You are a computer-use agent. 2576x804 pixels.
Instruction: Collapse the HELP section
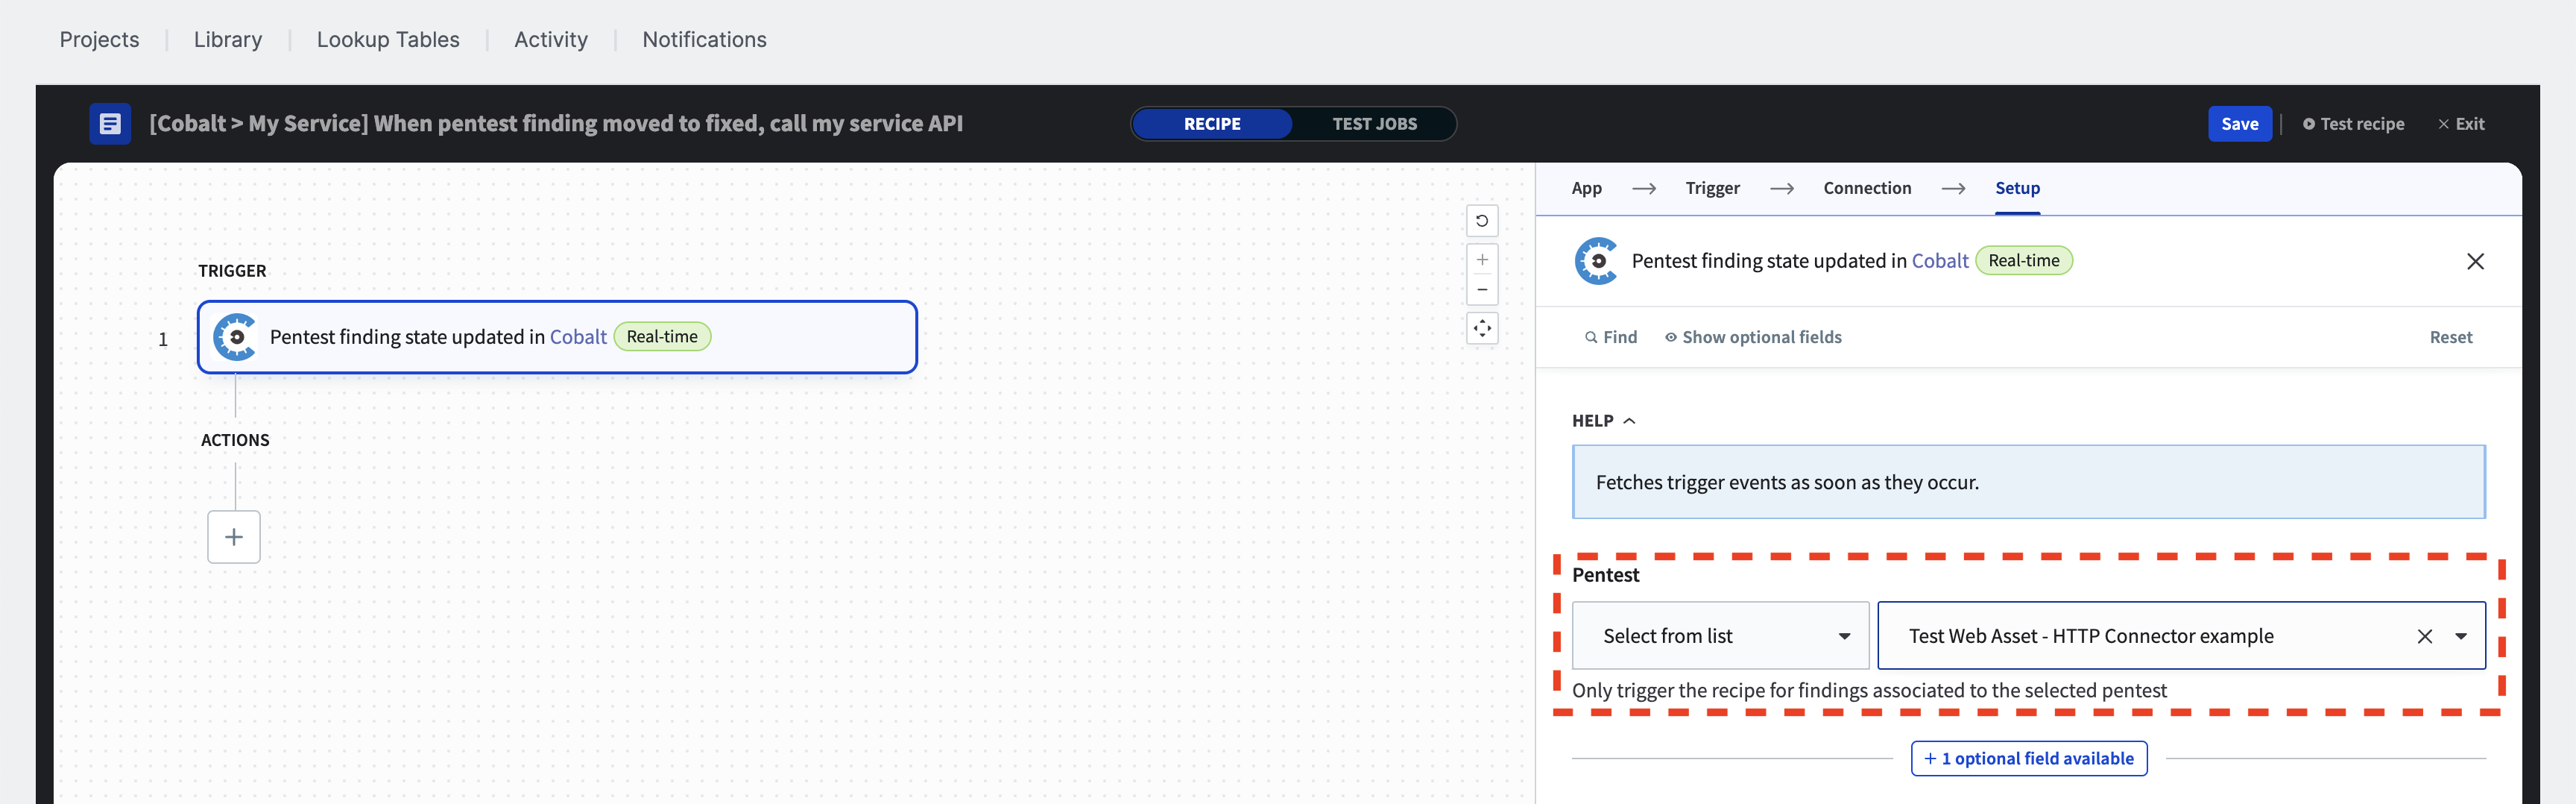click(1603, 421)
